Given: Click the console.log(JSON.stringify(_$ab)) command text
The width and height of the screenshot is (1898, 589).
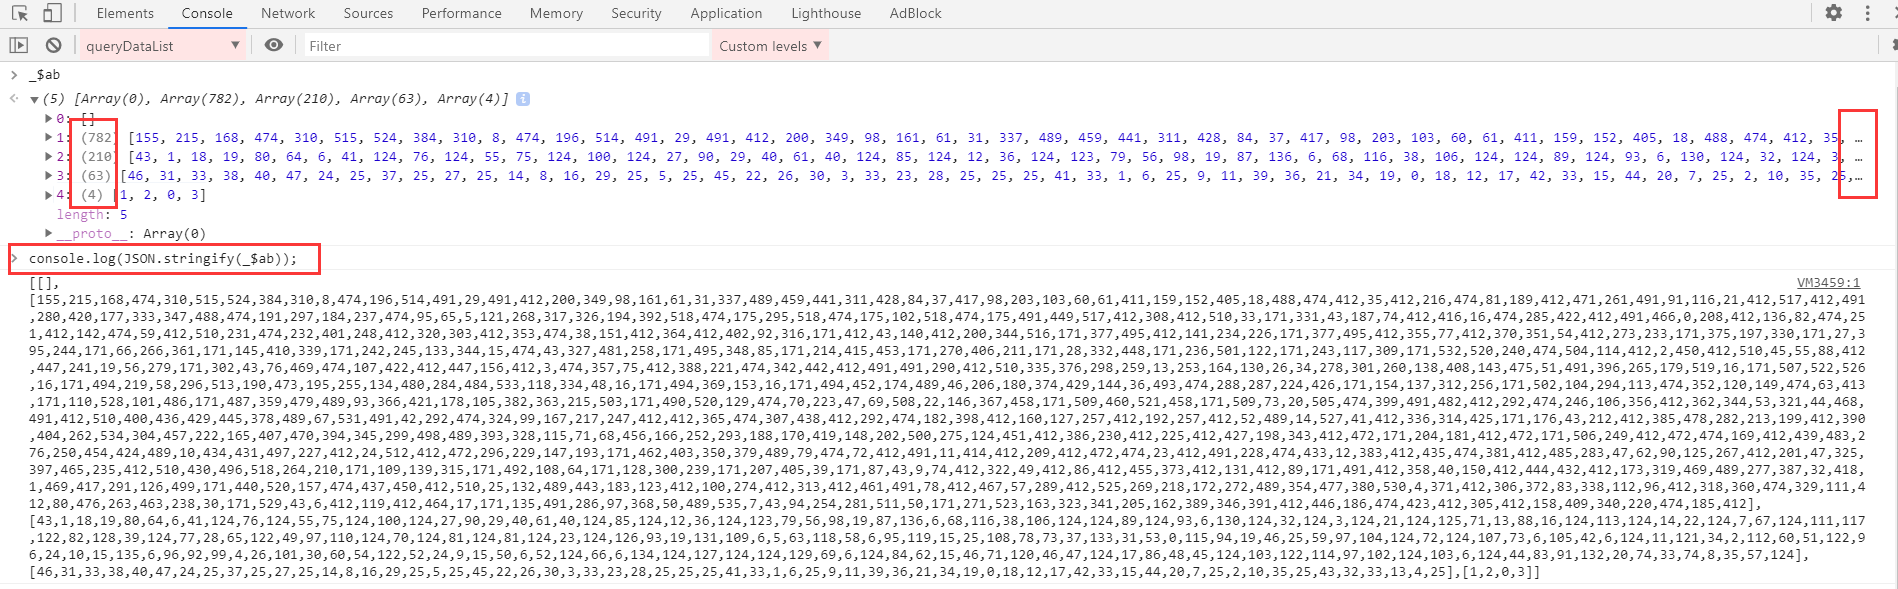Looking at the screenshot, I should [163, 258].
